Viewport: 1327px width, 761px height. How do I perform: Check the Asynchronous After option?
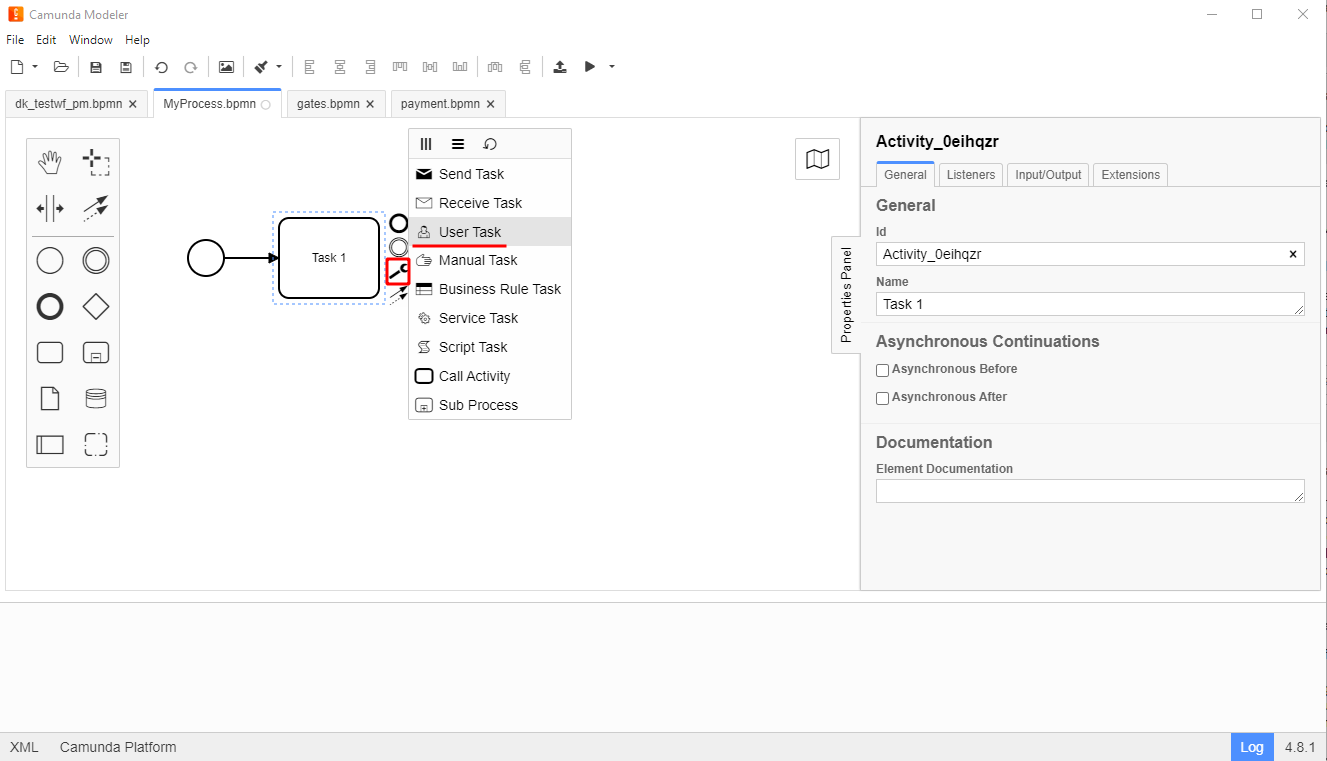882,398
